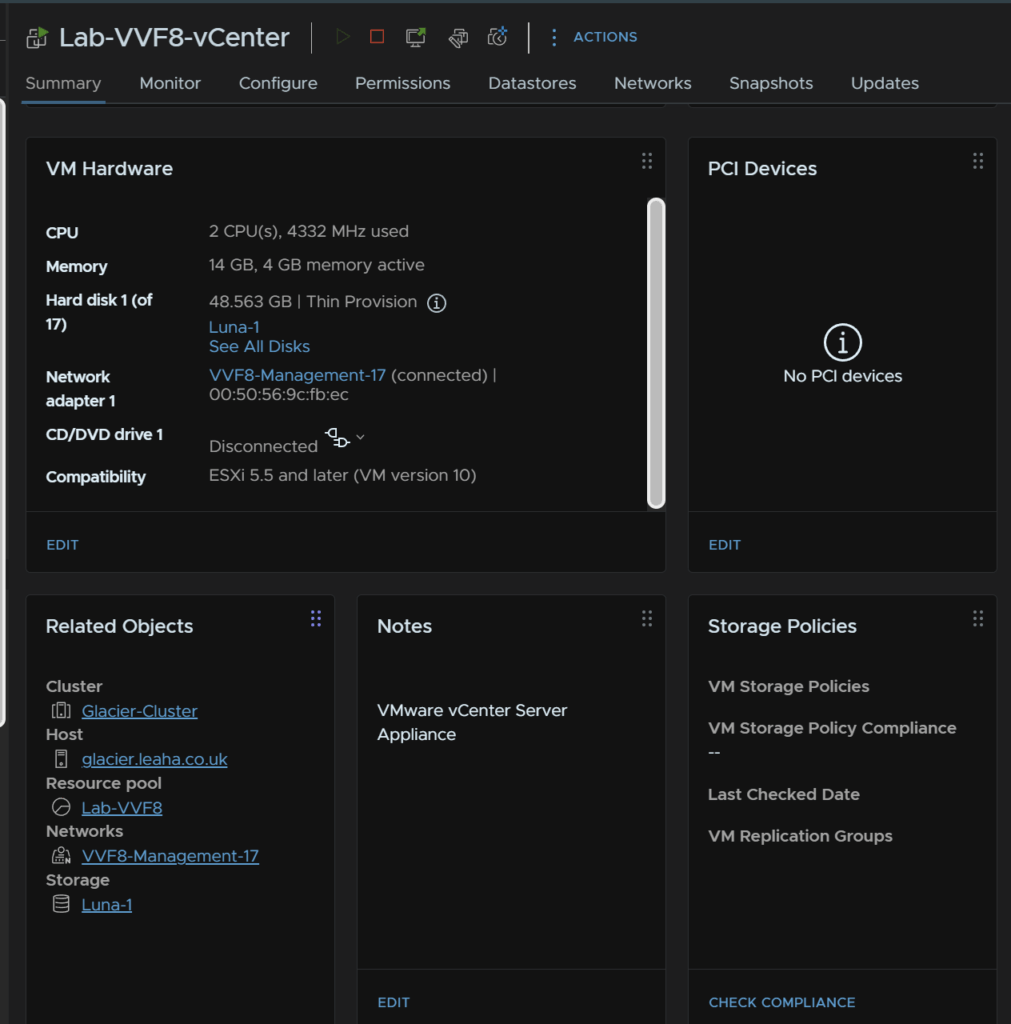Click the network icon beside VVF8-Management-17
The width and height of the screenshot is (1011, 1024).
(x=61, y=855)
